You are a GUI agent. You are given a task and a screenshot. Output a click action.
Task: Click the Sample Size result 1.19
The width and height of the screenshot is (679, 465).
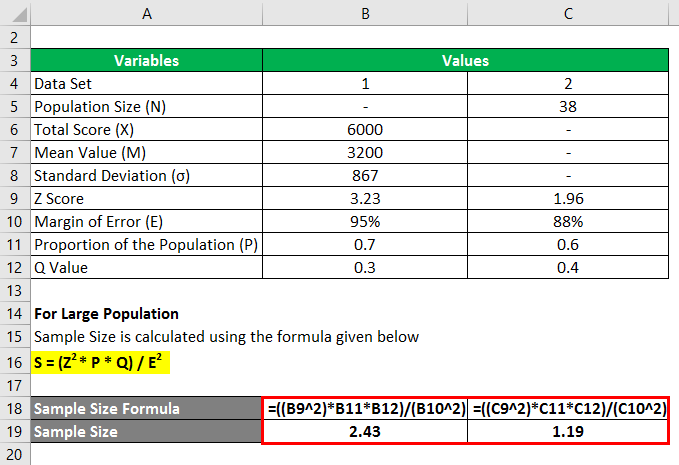568,432
